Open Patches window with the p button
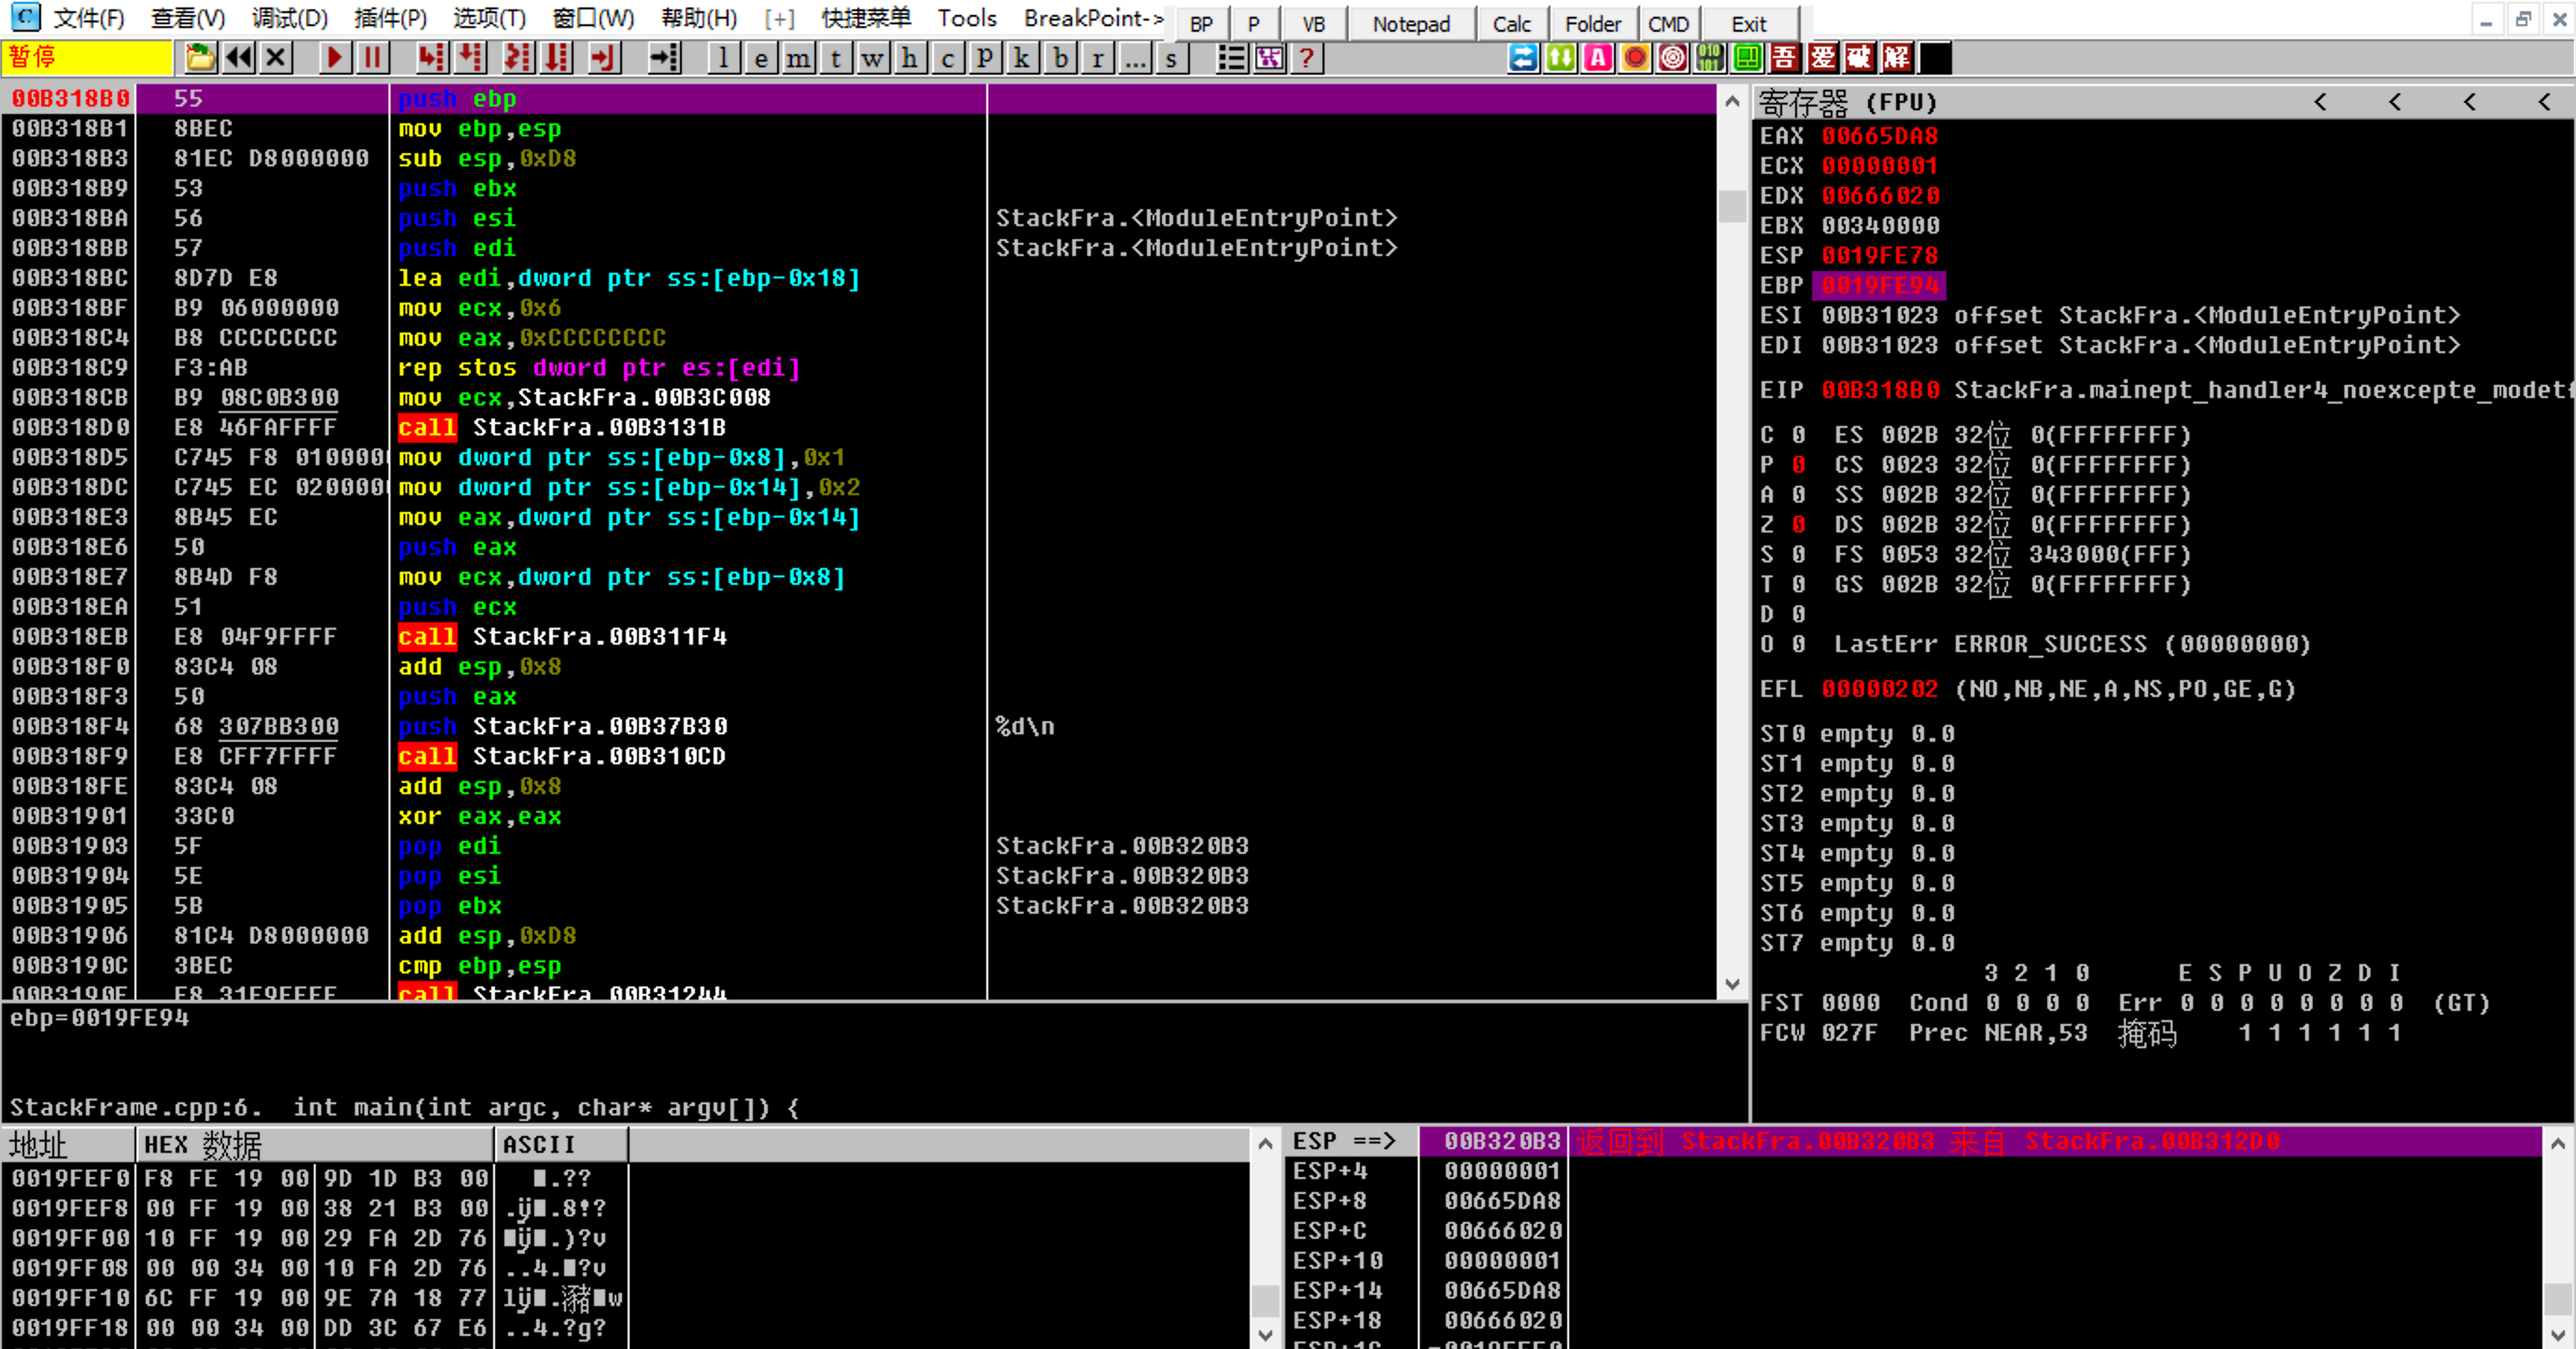This screenshot has width=2576, height=1349. point(985,58)
